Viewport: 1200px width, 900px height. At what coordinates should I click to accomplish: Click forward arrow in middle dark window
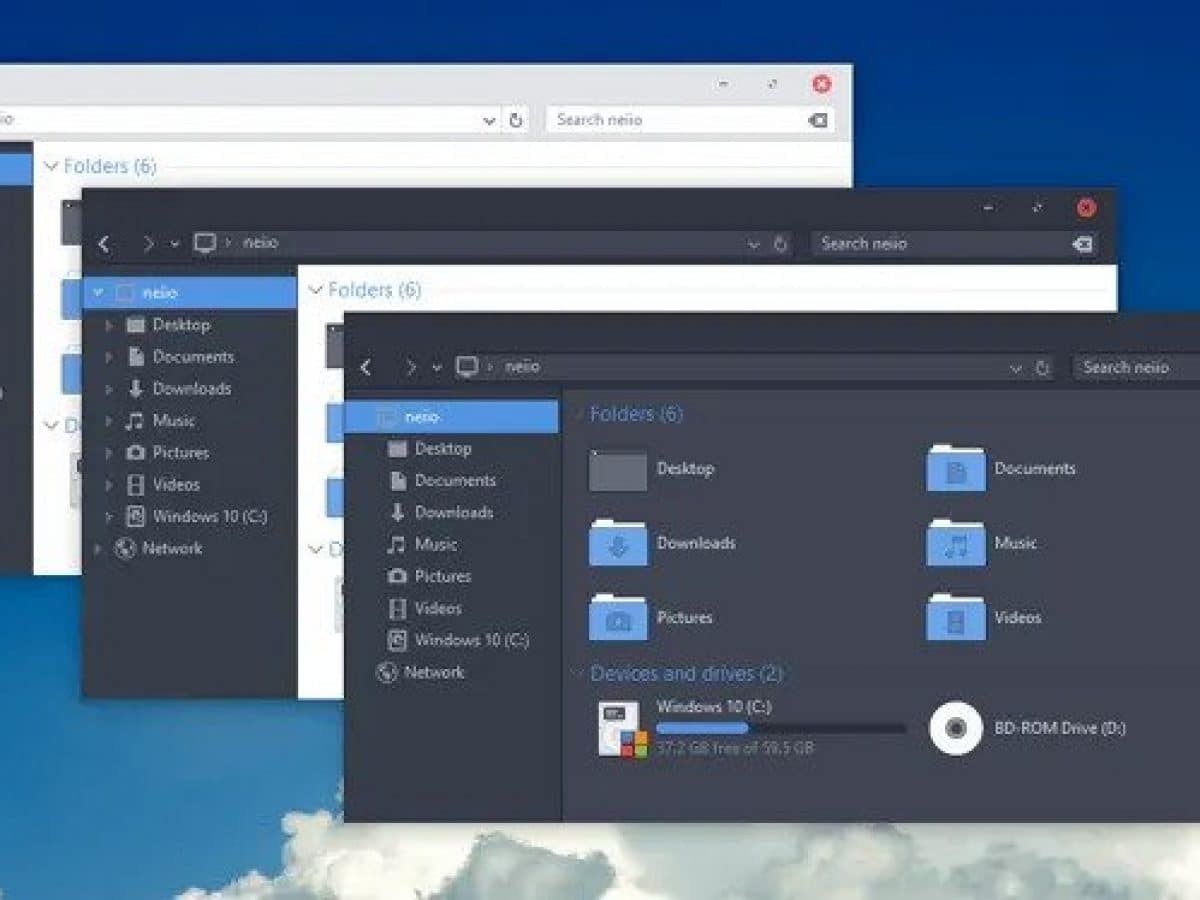[x=148, y=243]
